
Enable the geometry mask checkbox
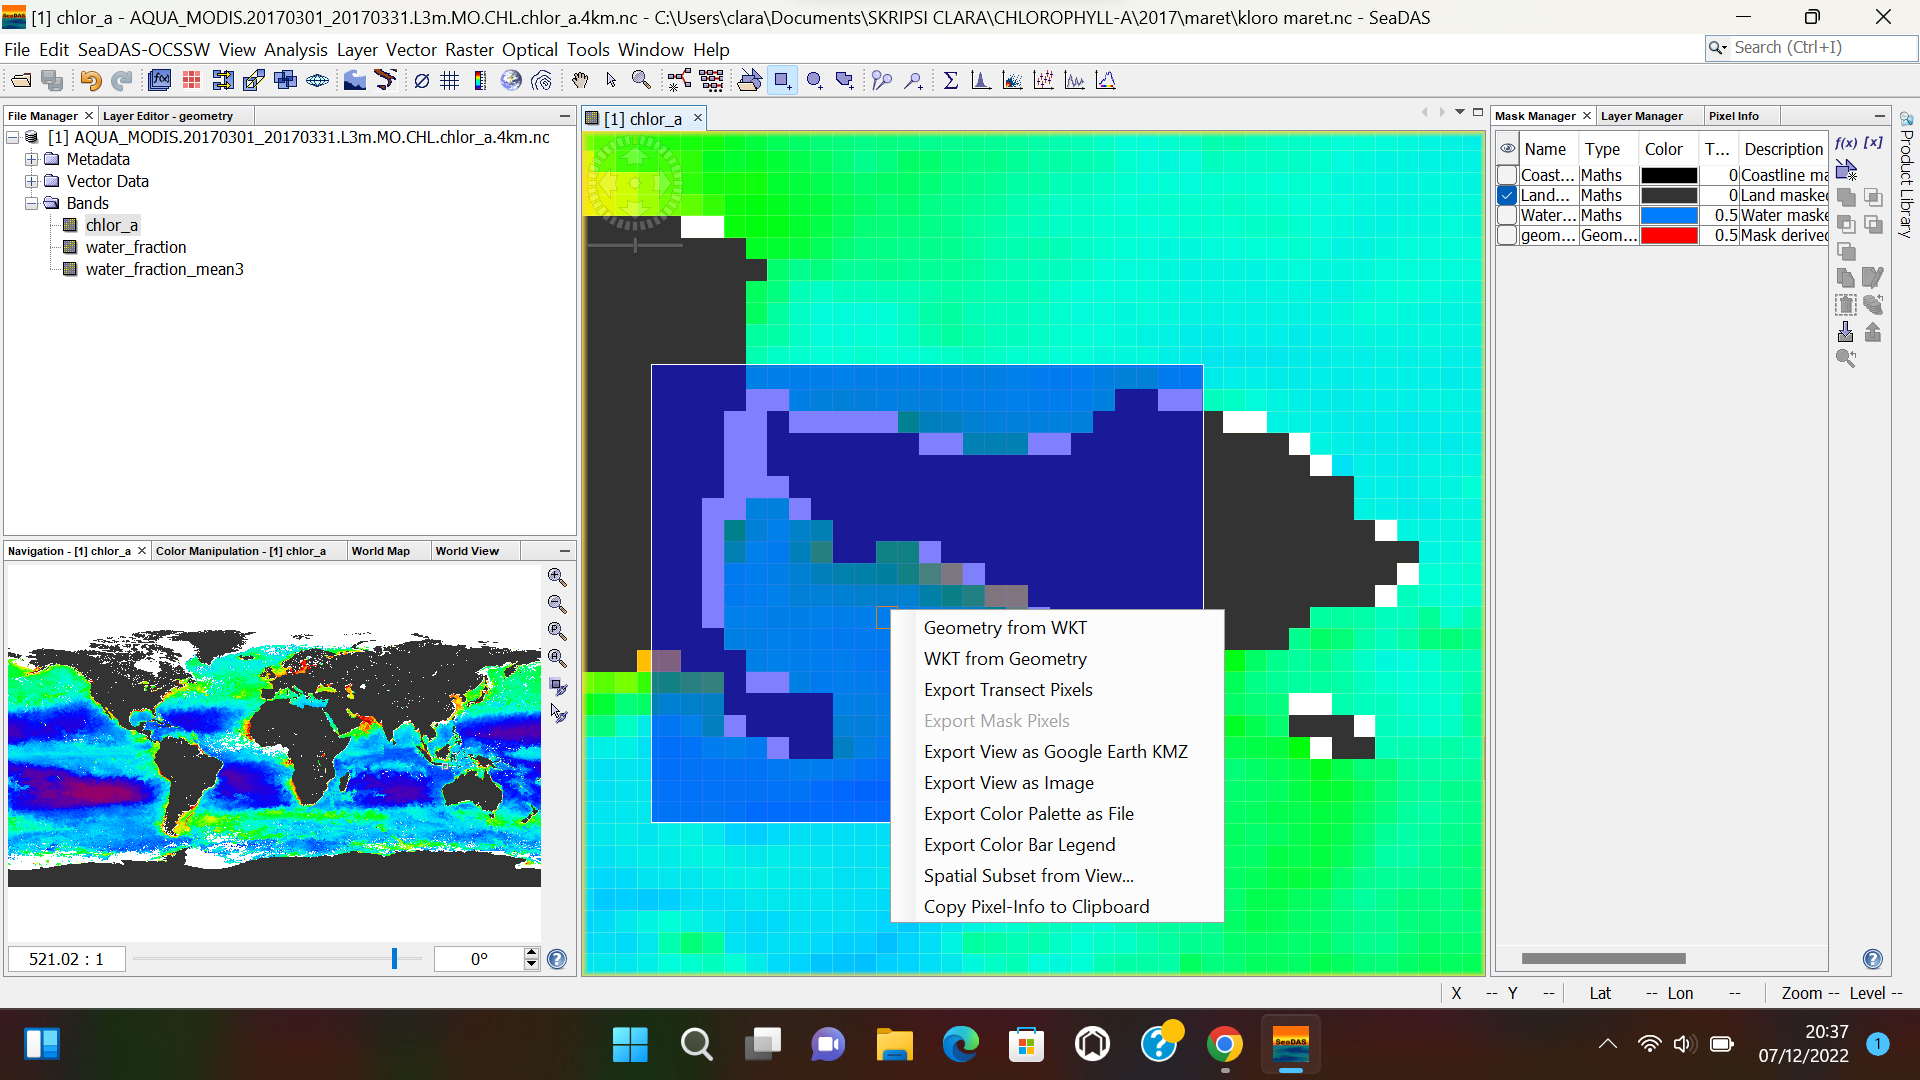pos(1507,235)
